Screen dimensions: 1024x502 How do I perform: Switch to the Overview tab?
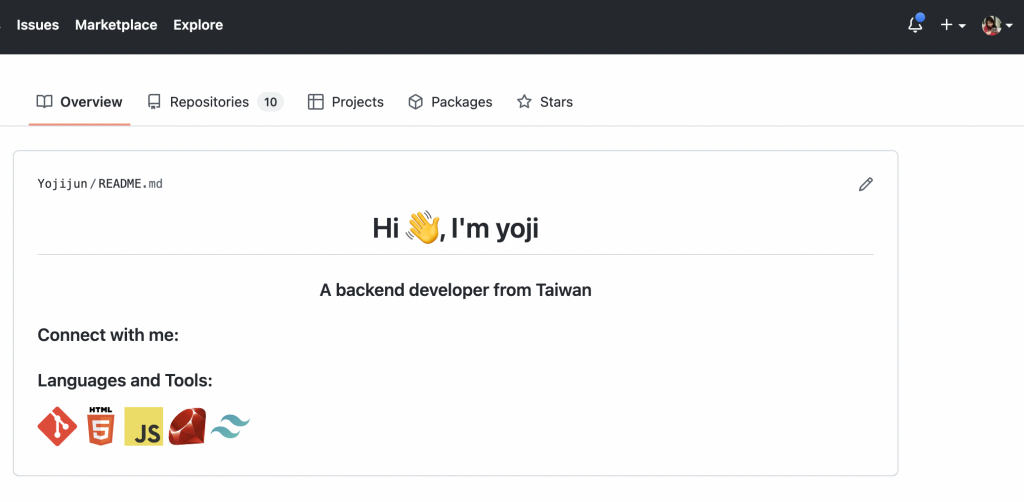(x=80, y=102)
